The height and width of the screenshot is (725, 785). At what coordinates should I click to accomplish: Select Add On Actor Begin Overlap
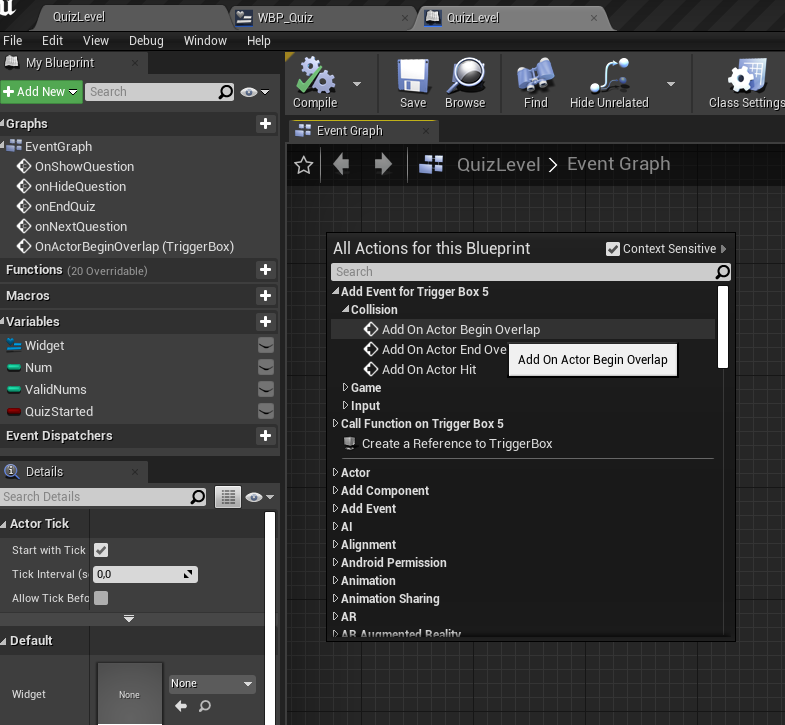coord(460,330)
